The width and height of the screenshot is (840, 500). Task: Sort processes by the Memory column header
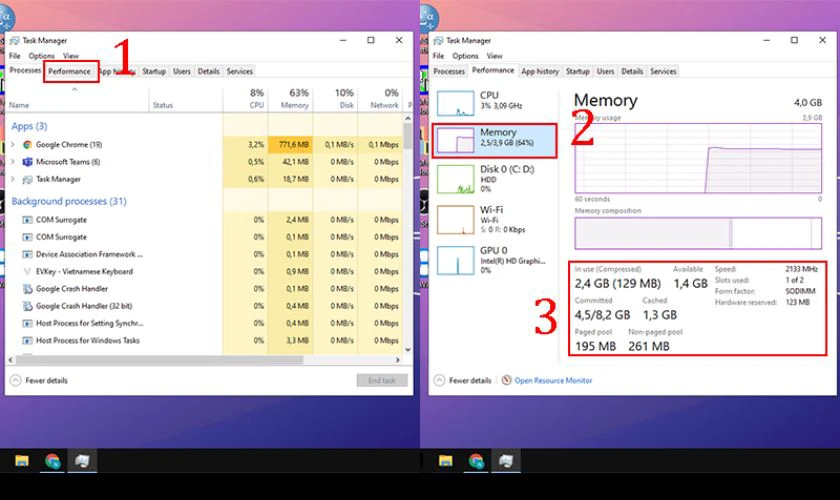point(294,99)
